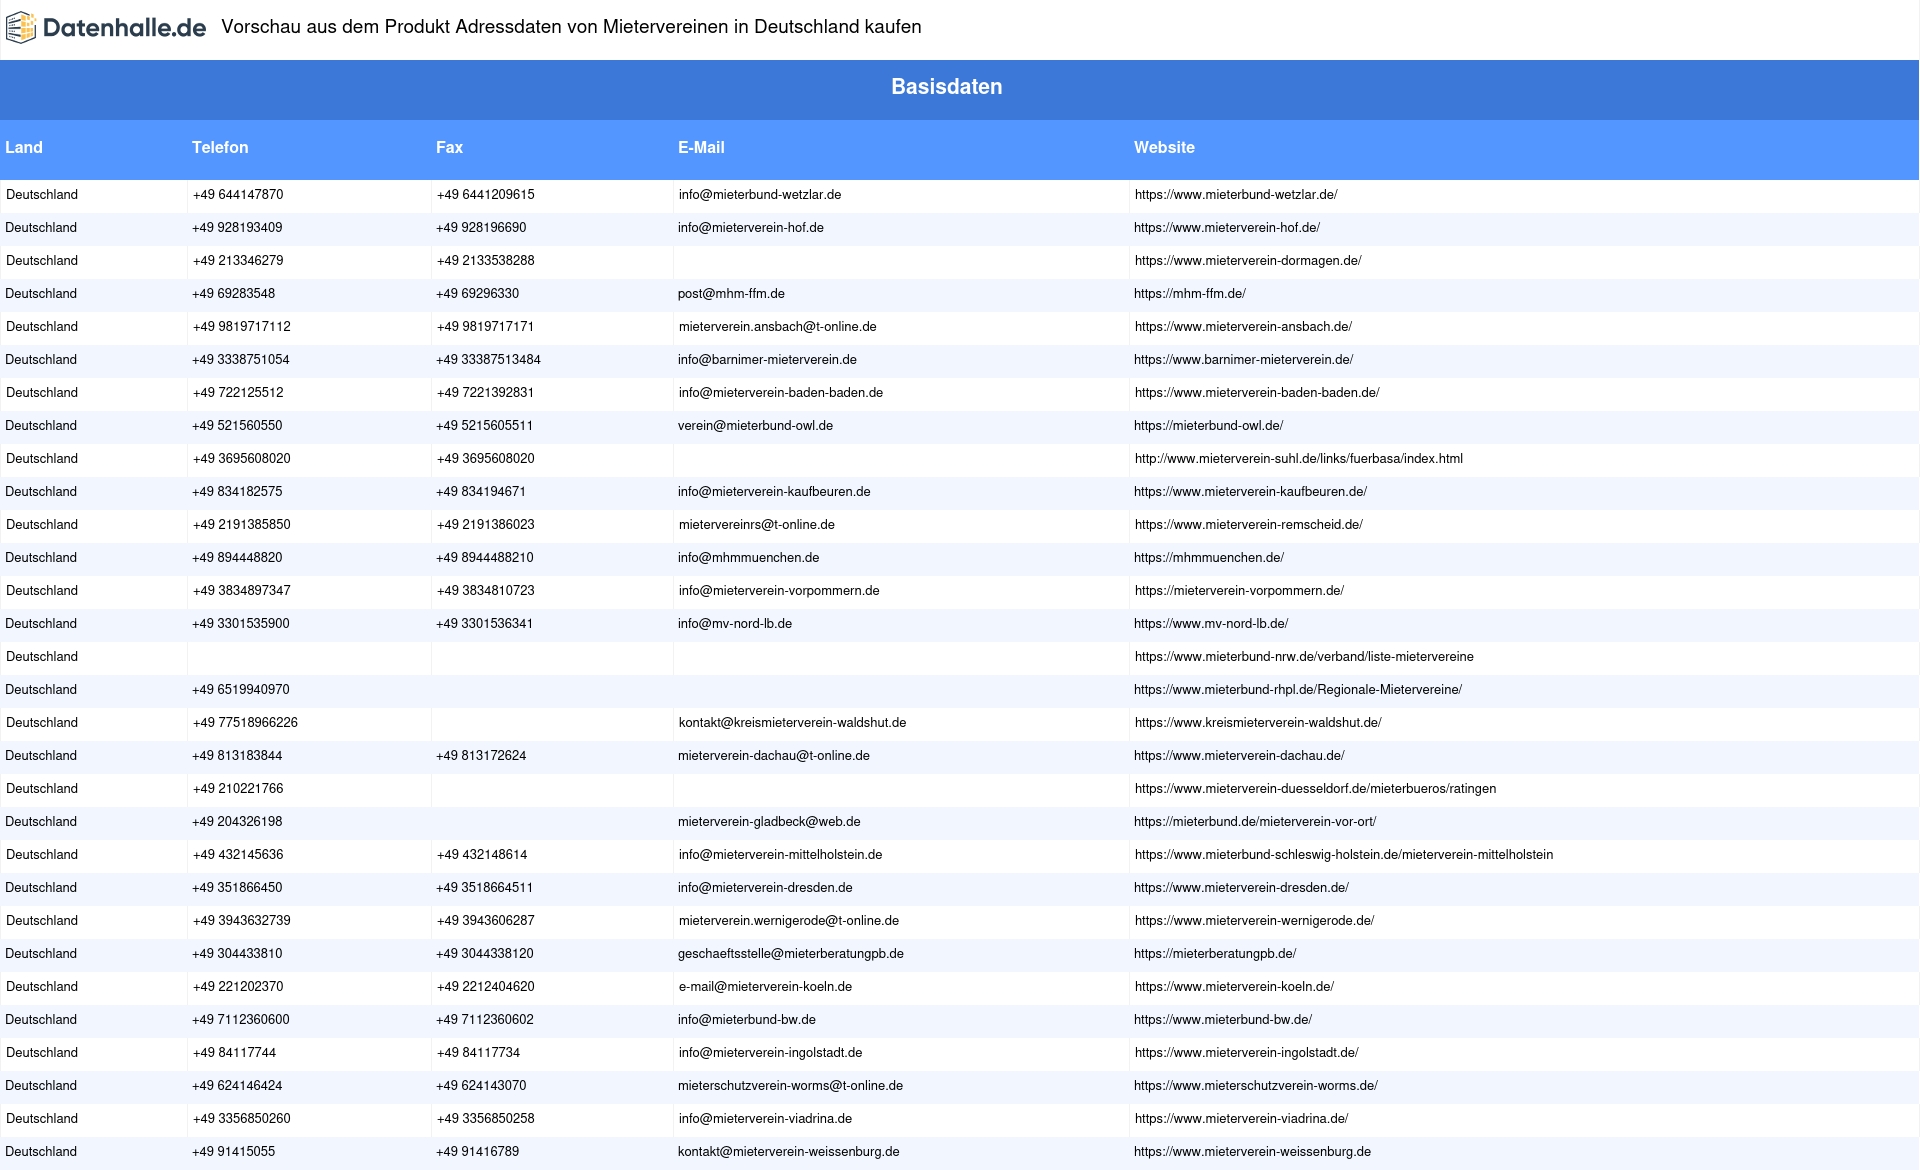Click the Telefon column header
This screenshot has height=1170, width=1920.
tap(220, 147)
